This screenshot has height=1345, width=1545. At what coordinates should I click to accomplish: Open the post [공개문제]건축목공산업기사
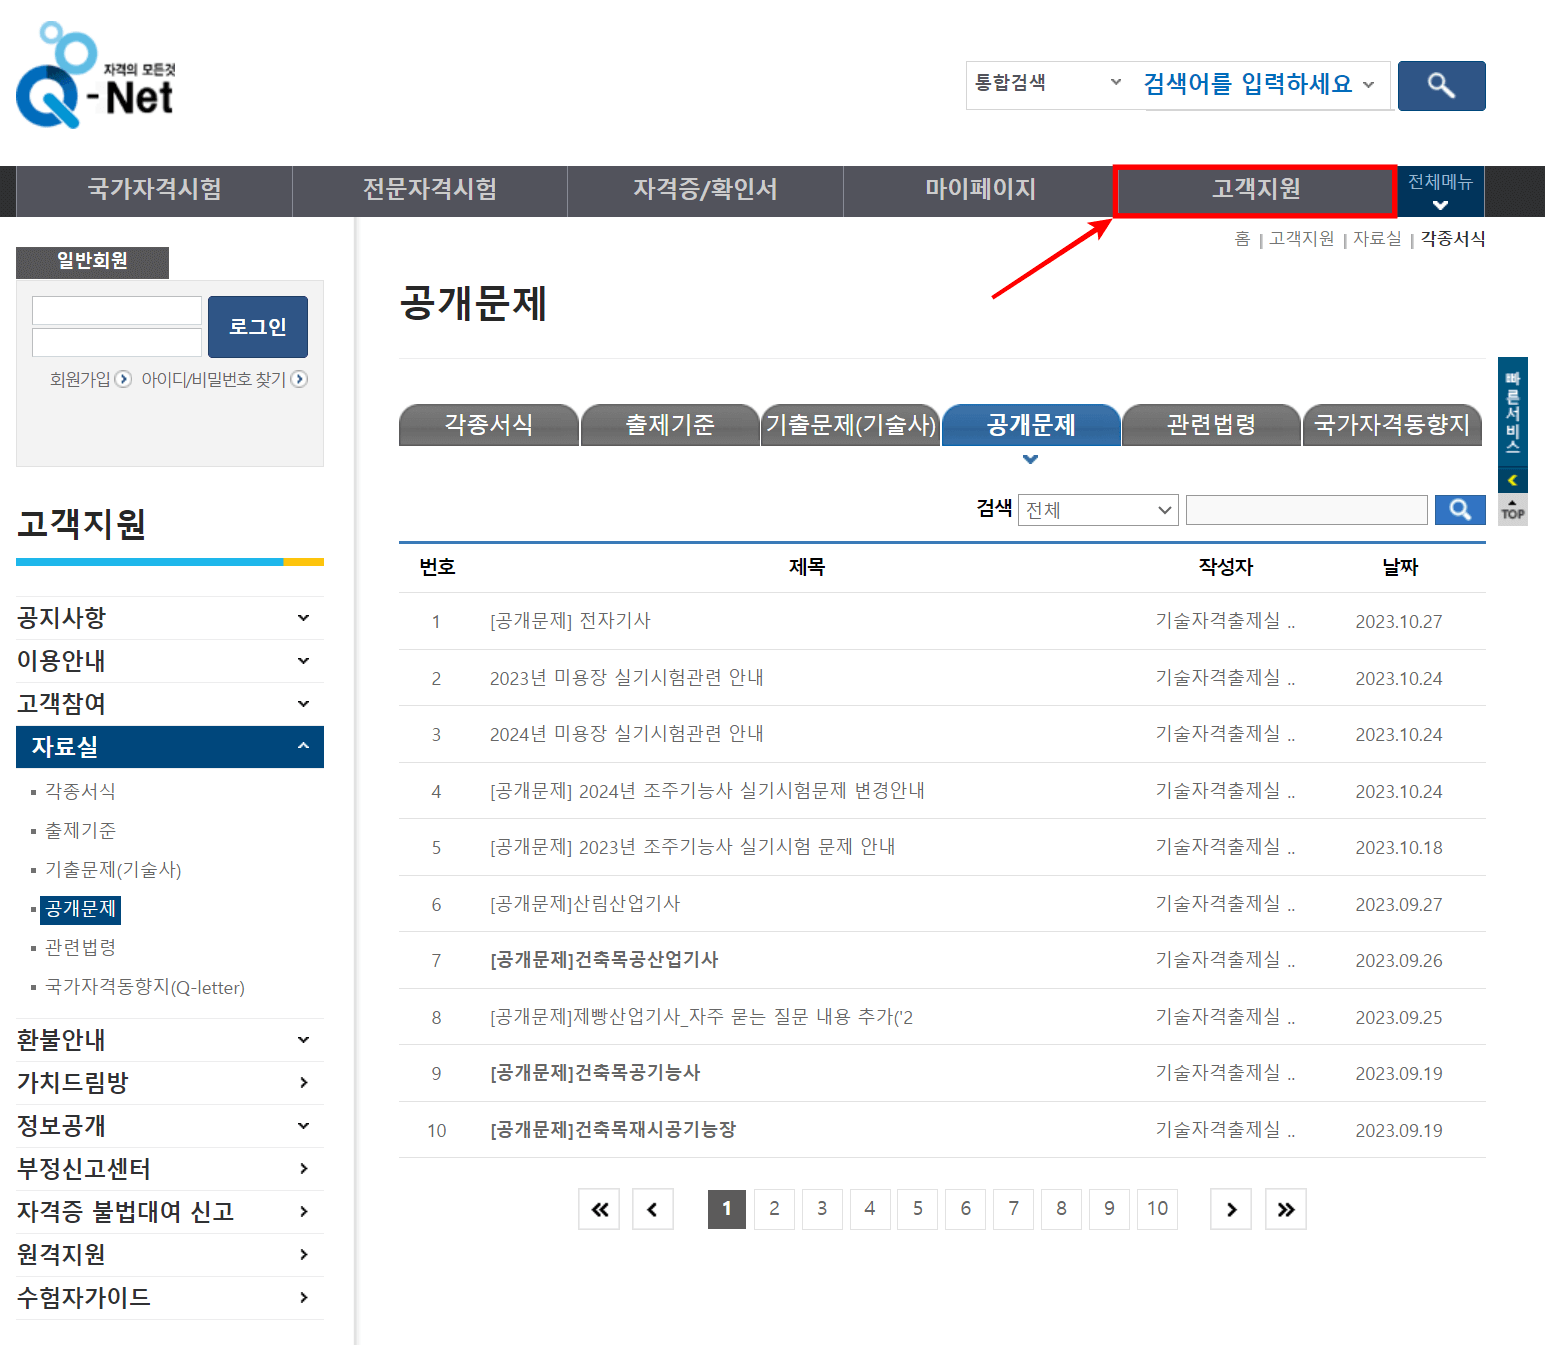coord(604,960)
